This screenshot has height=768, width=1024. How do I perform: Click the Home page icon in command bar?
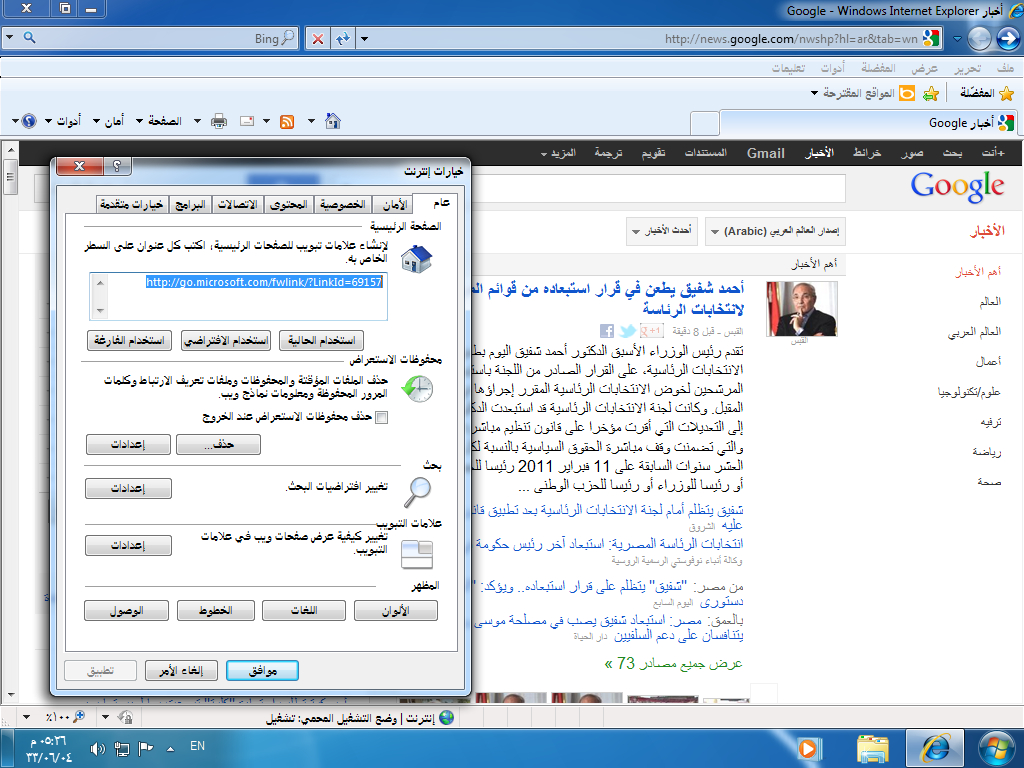(333, 121)
